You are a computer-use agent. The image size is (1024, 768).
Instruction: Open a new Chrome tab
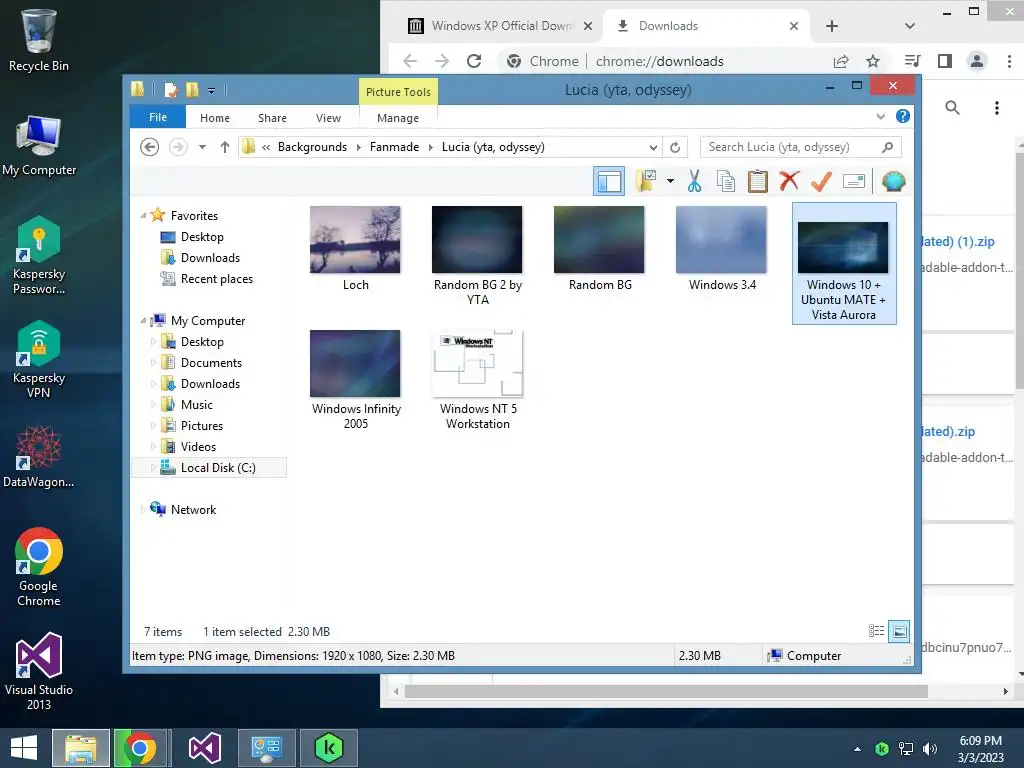831,26
